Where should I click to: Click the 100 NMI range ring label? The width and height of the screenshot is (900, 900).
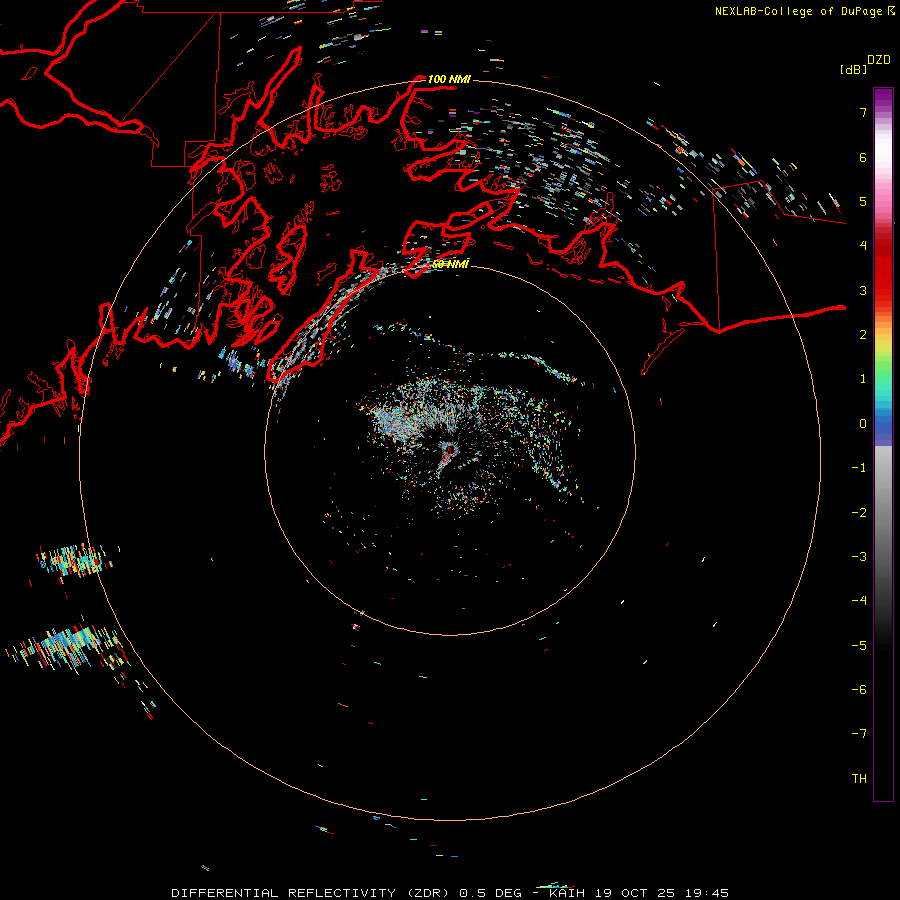coord(449,79)
